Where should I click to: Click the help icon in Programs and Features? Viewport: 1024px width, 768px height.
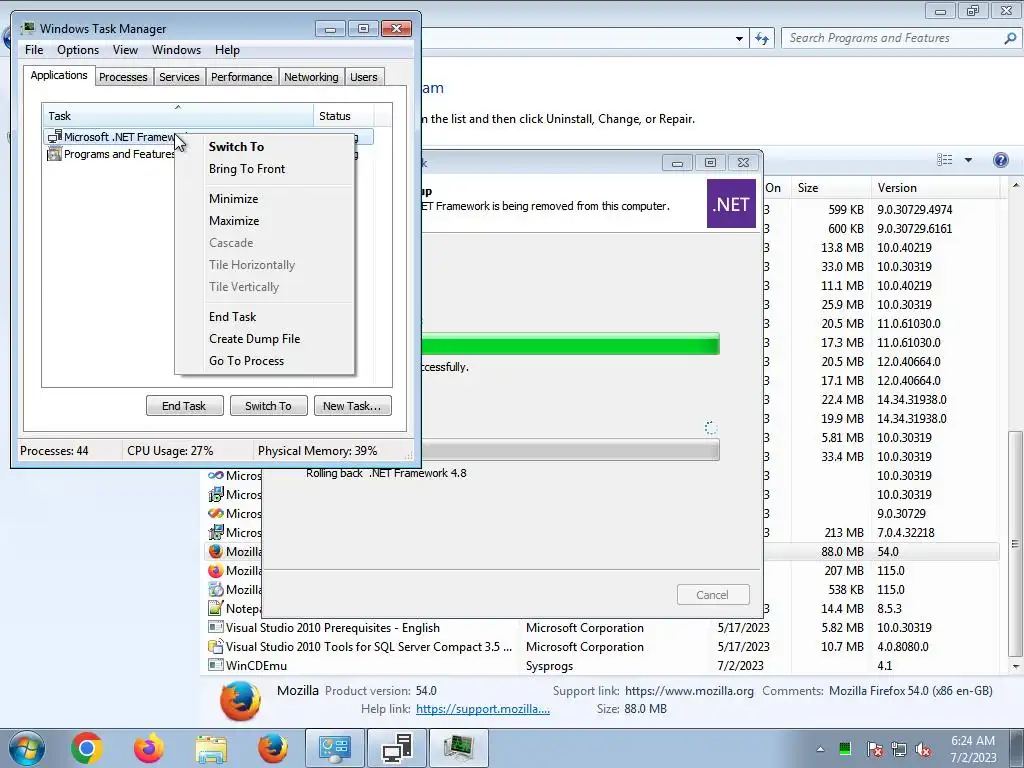click(x=1000, y=160)
